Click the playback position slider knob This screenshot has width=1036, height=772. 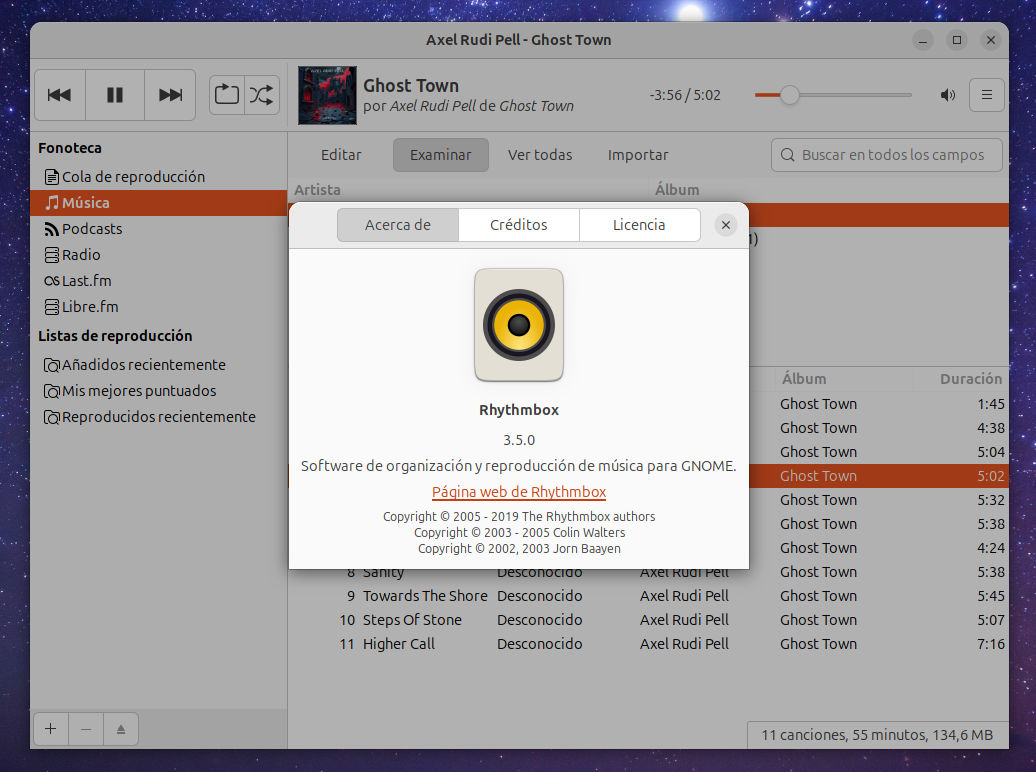pos(790,95)
